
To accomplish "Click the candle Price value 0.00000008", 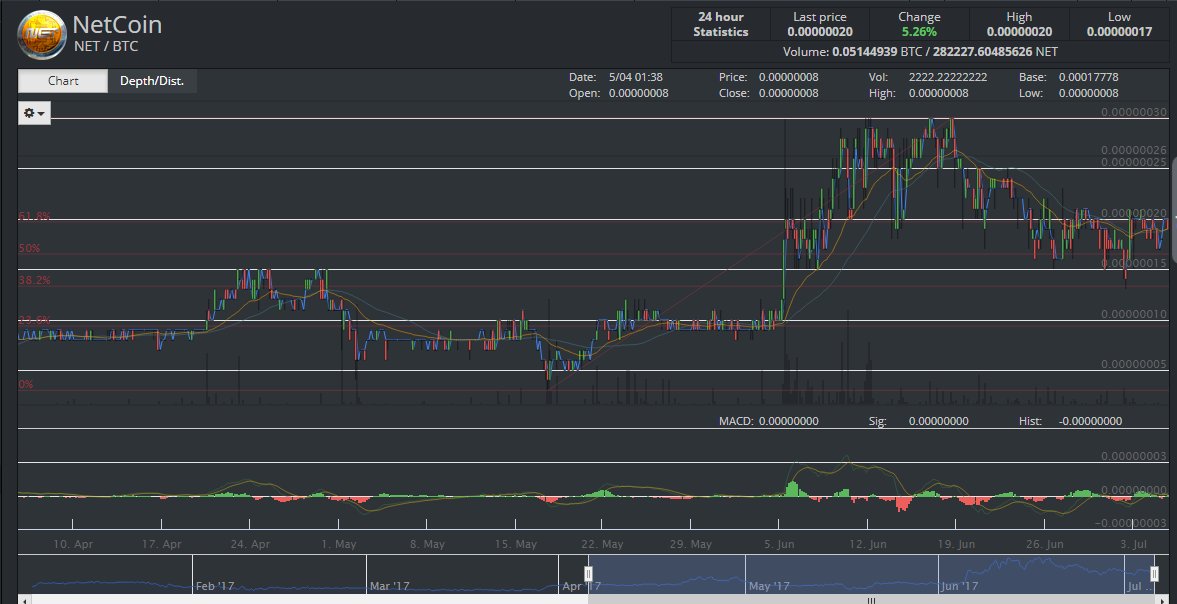I will tap(788, 77).
